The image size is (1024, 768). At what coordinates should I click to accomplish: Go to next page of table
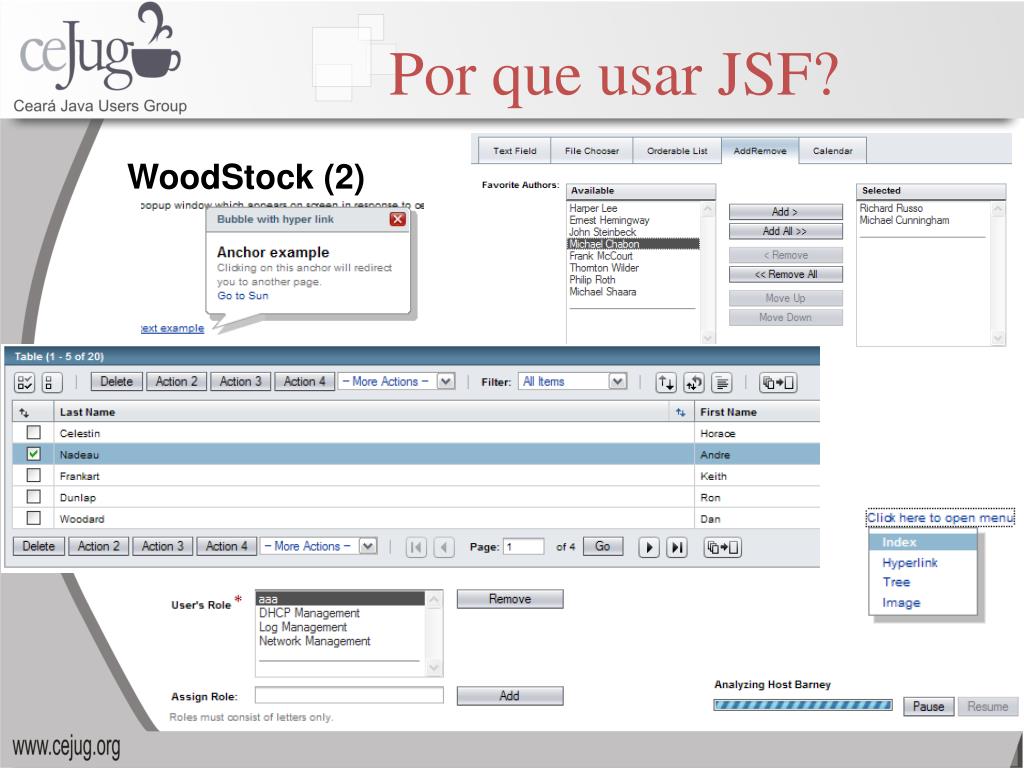click(648, 547)
